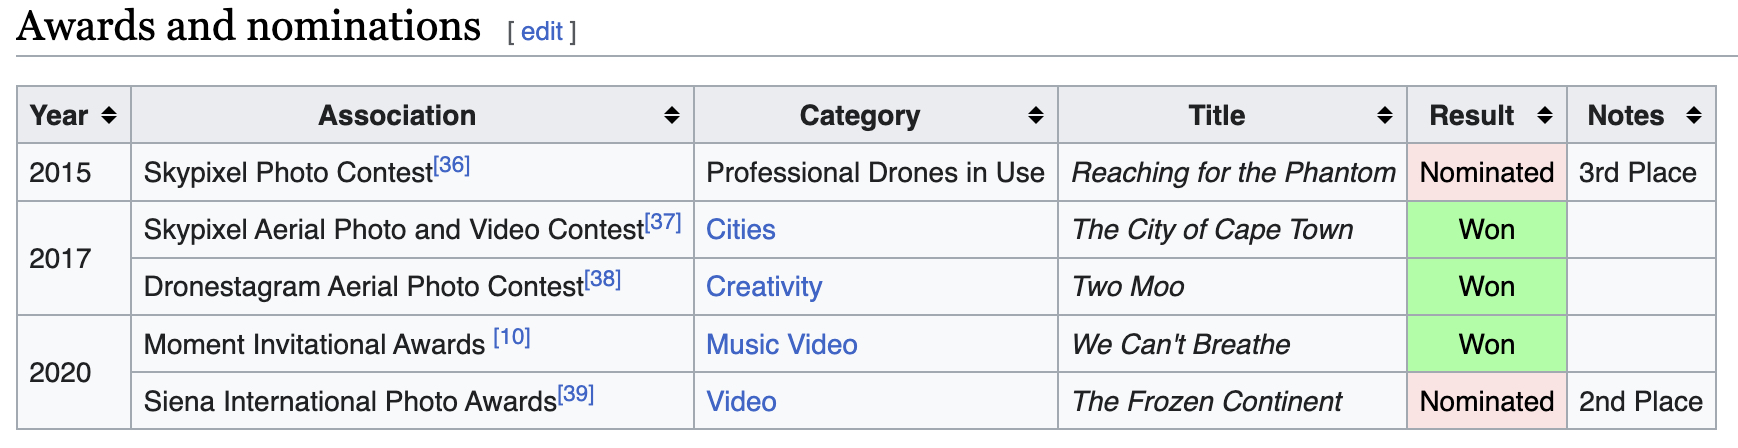Sort by Category using the arrow icon
The height and width of the screenshot is (448, 1738).
1036,116
